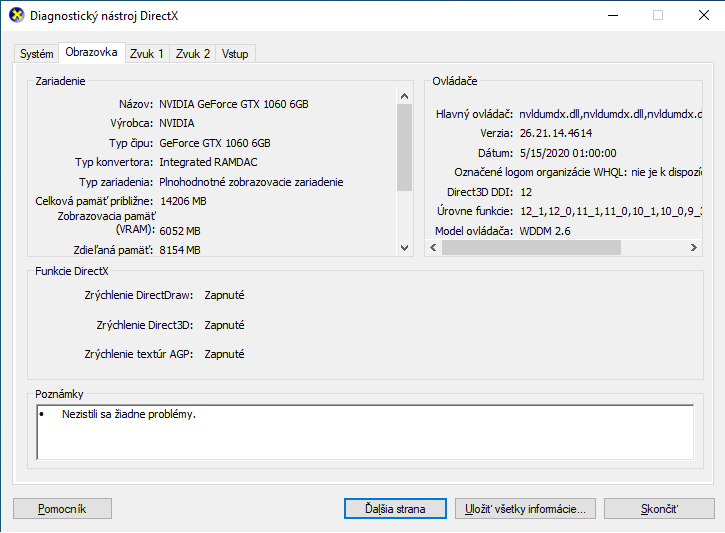Go to Ďalšia strana
Screen dimensions: 725x533
pyautogui.click(x=395, y=508)
